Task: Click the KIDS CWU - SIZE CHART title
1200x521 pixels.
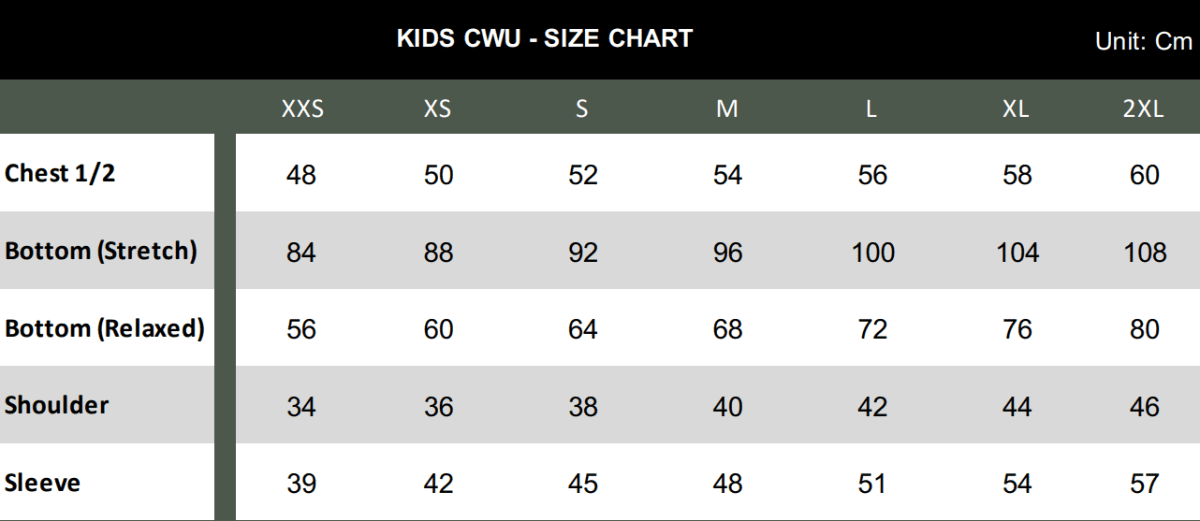Action: (x=544, y=39)
